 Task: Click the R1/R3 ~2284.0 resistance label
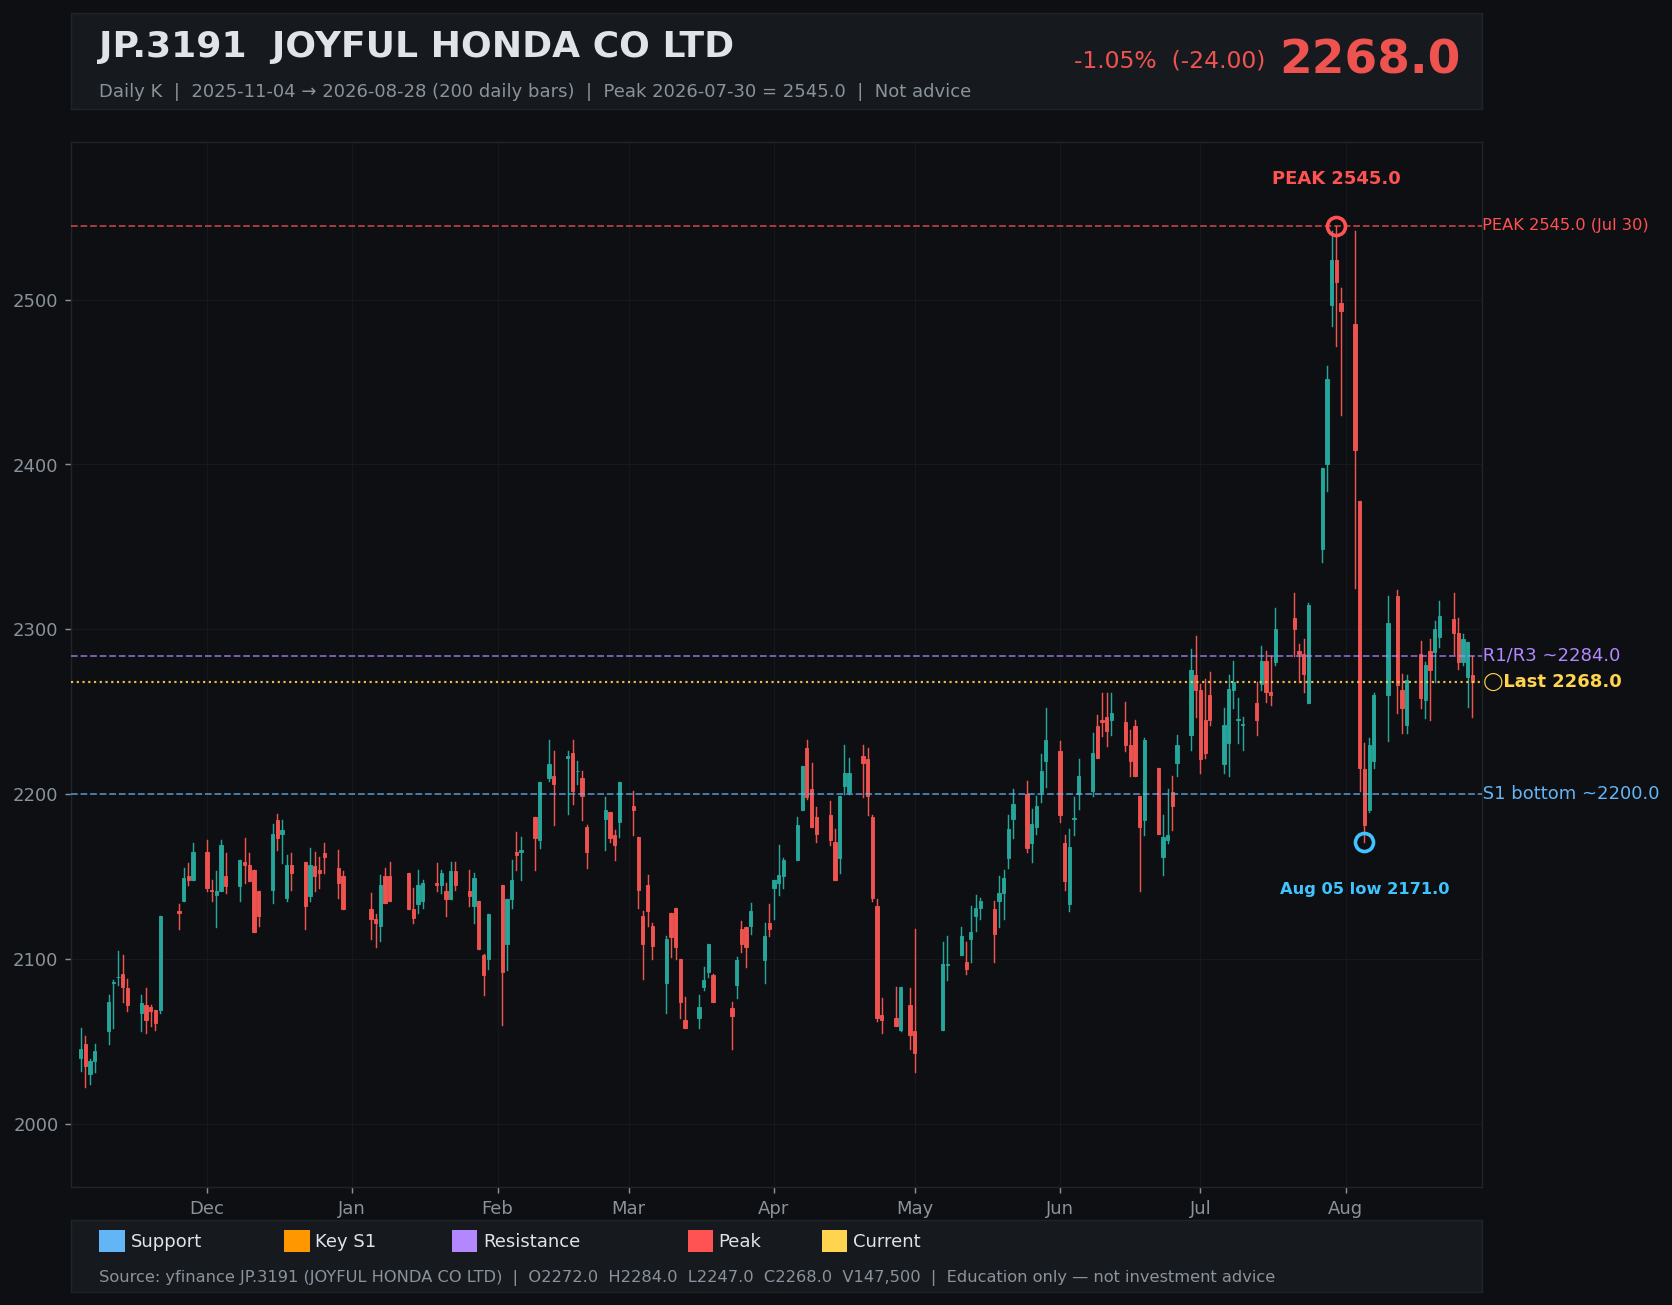tap(1551, 655)
